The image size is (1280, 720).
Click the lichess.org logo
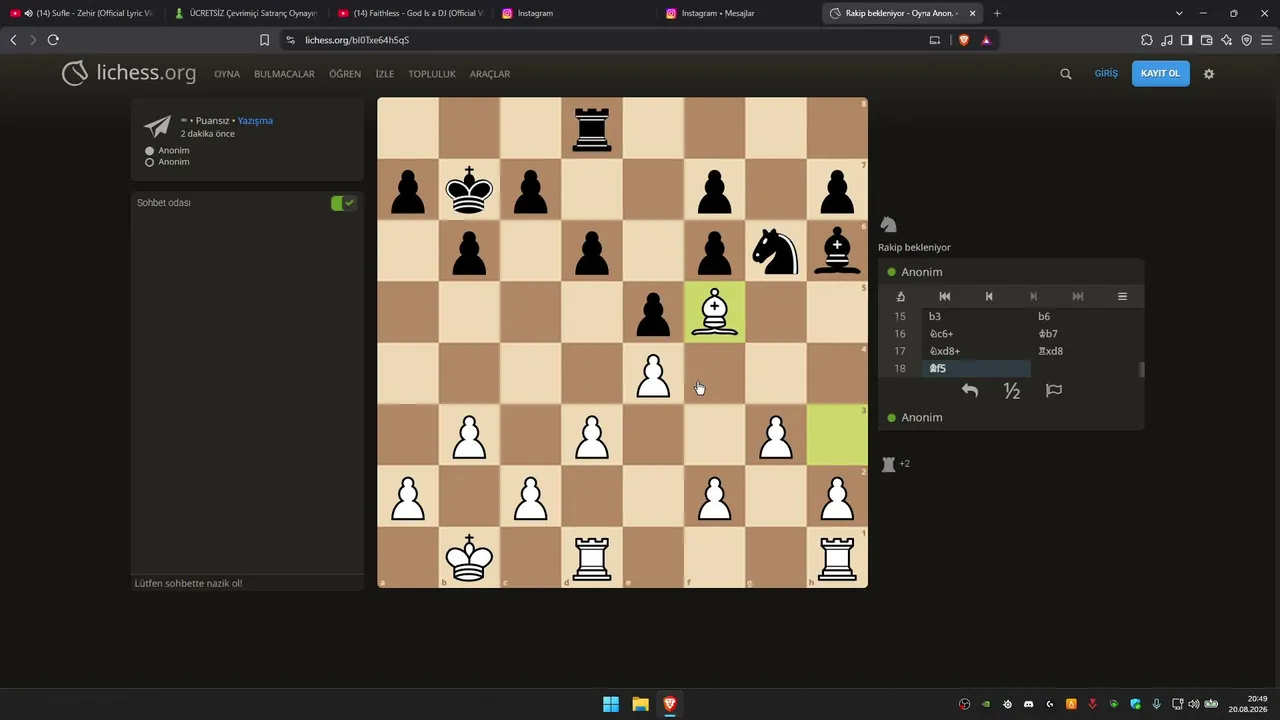click(x=129, y=73)
